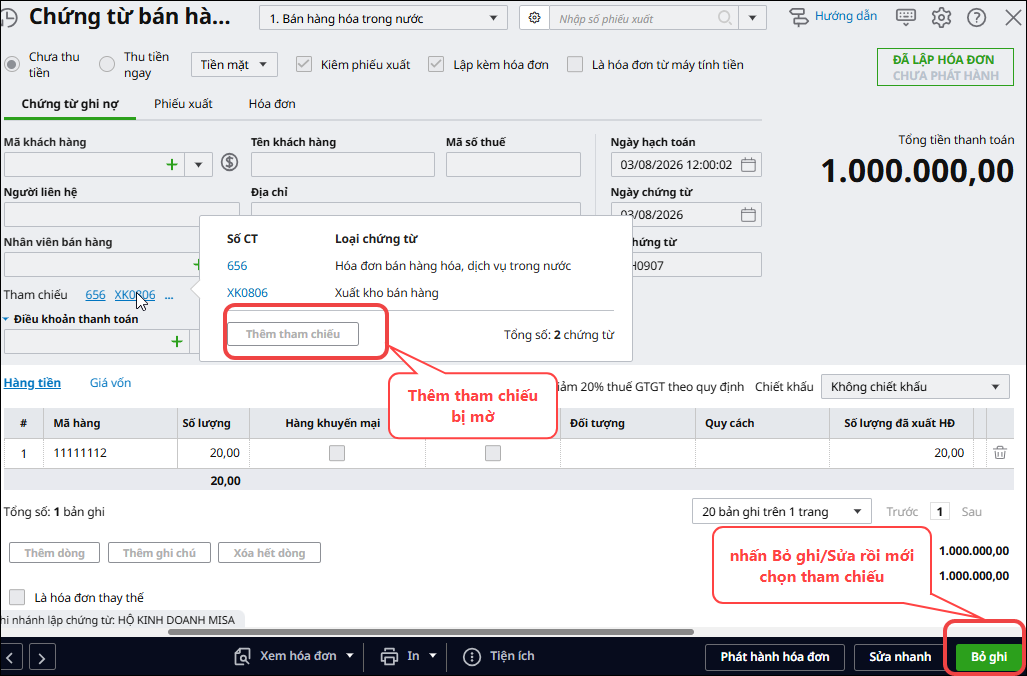Click the dollar sign customer debt icon
Image resolution: width=1027 pixels, height=676 pixels.
[229, 162]
